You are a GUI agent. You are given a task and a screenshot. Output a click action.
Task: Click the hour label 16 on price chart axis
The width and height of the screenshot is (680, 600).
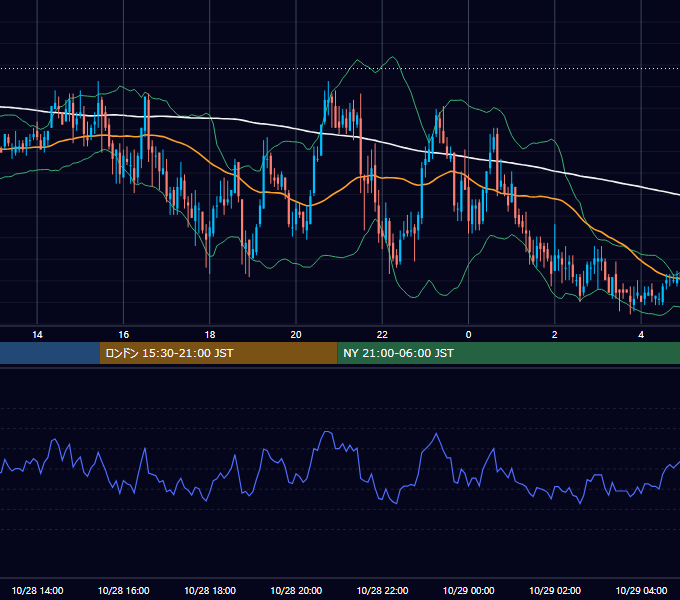[x=124, y=335]
